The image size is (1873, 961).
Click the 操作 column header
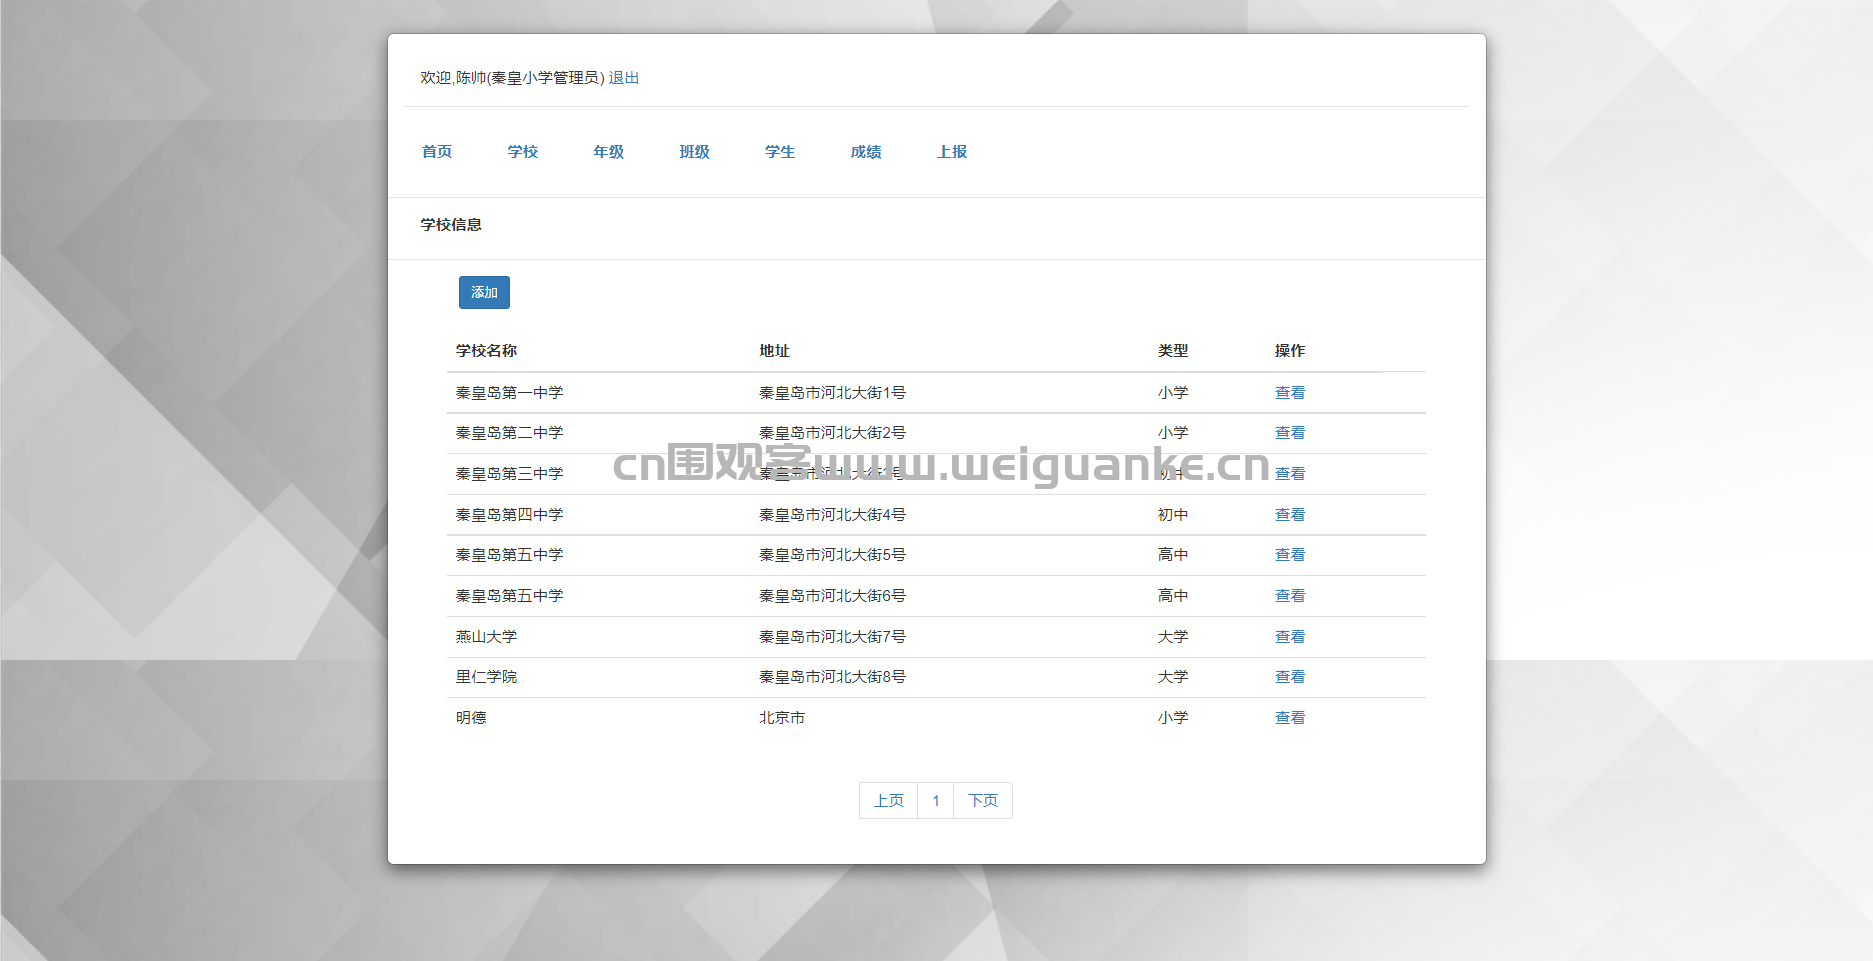(1290, 351)
